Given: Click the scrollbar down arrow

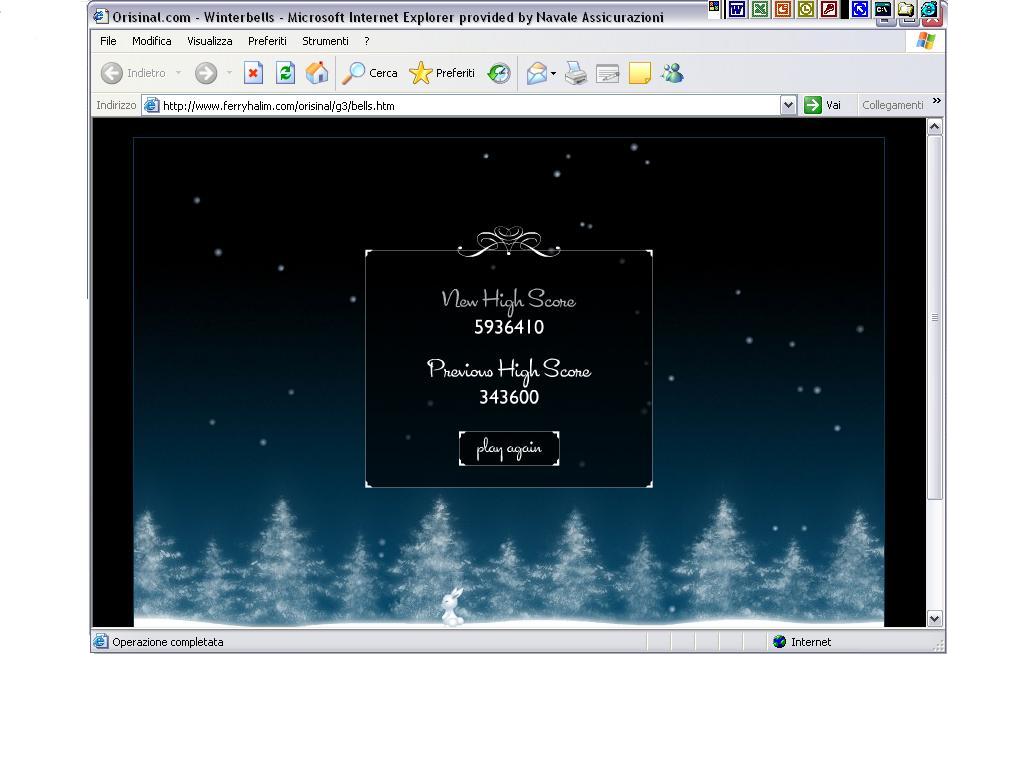Looking at the screenshot, I should point(935,618).
